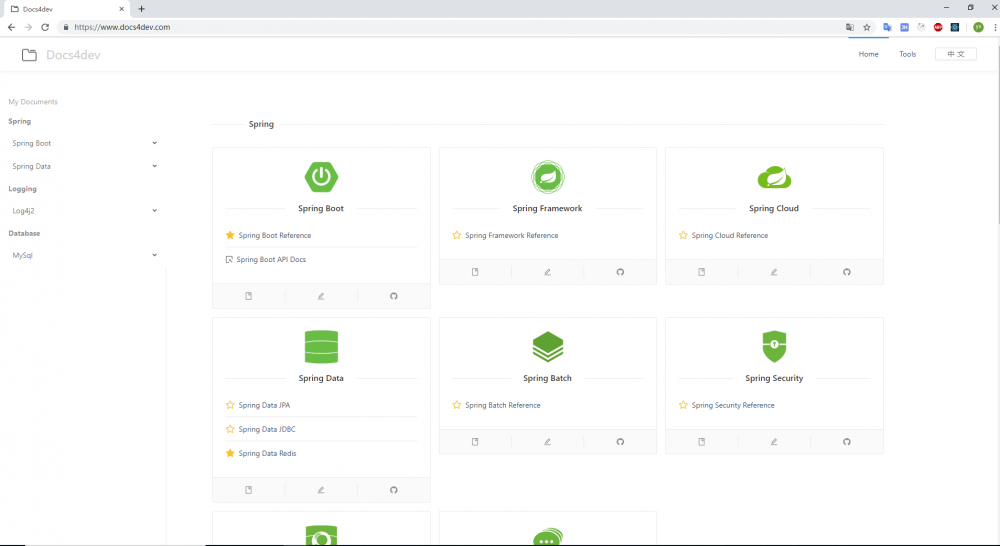Expand Spring Boot in the sidebar
Viewport: 1000px width, 546px height.
84,144
